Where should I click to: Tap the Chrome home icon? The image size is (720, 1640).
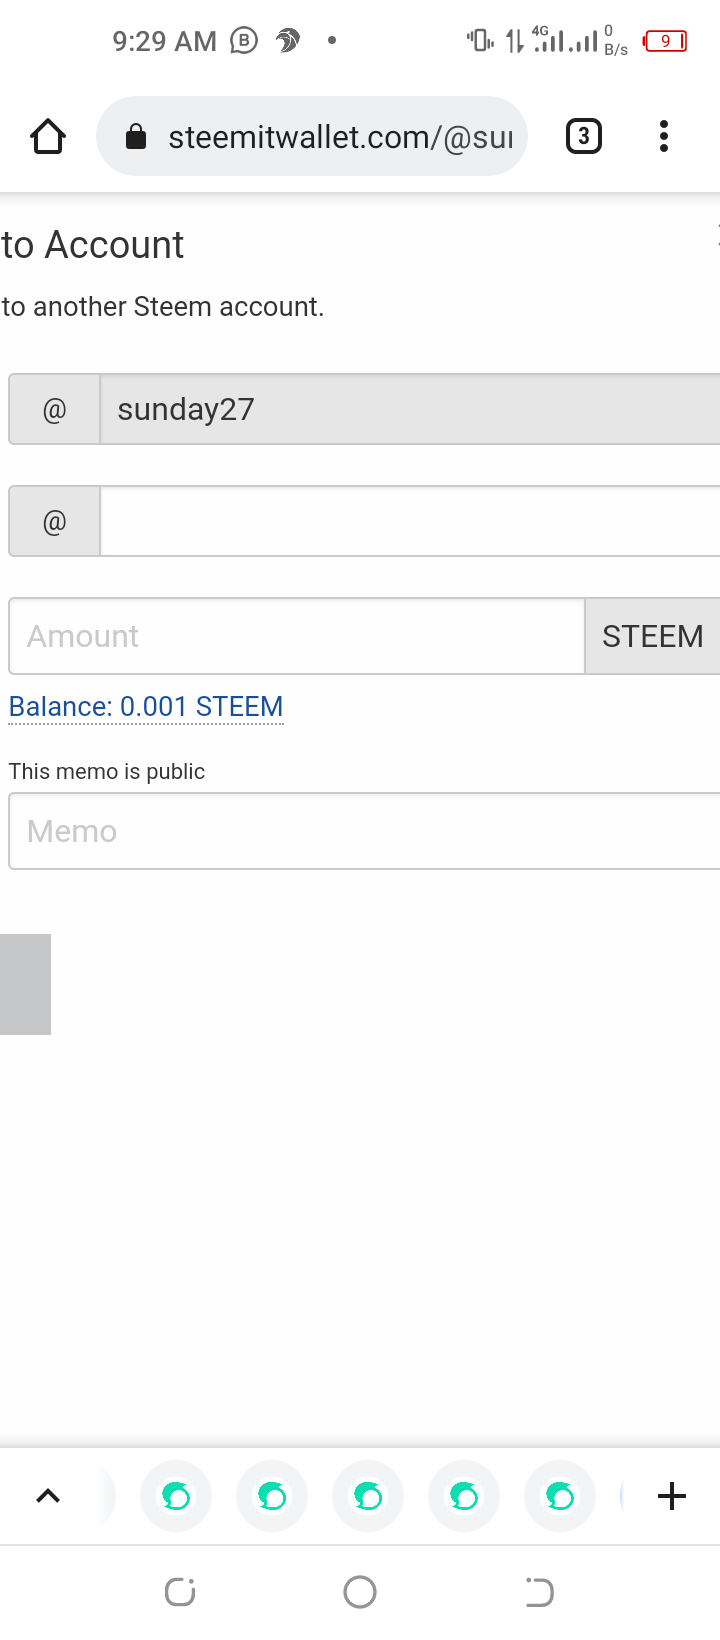[x=48, y=136]
